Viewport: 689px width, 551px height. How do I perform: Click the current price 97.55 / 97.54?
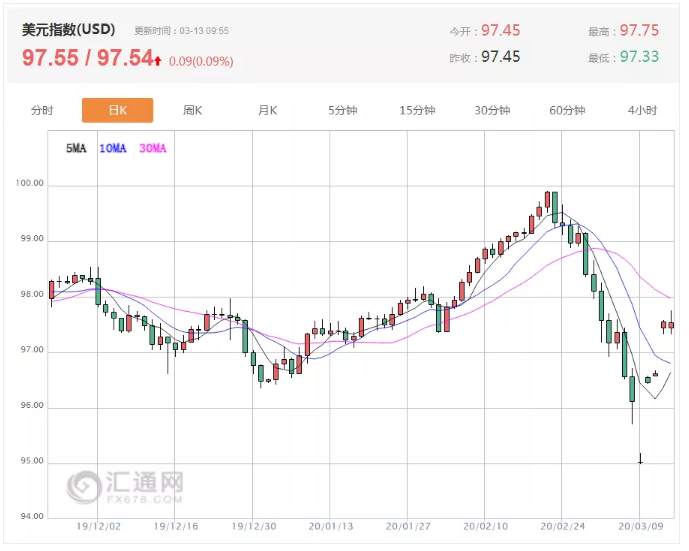(87, 58)
